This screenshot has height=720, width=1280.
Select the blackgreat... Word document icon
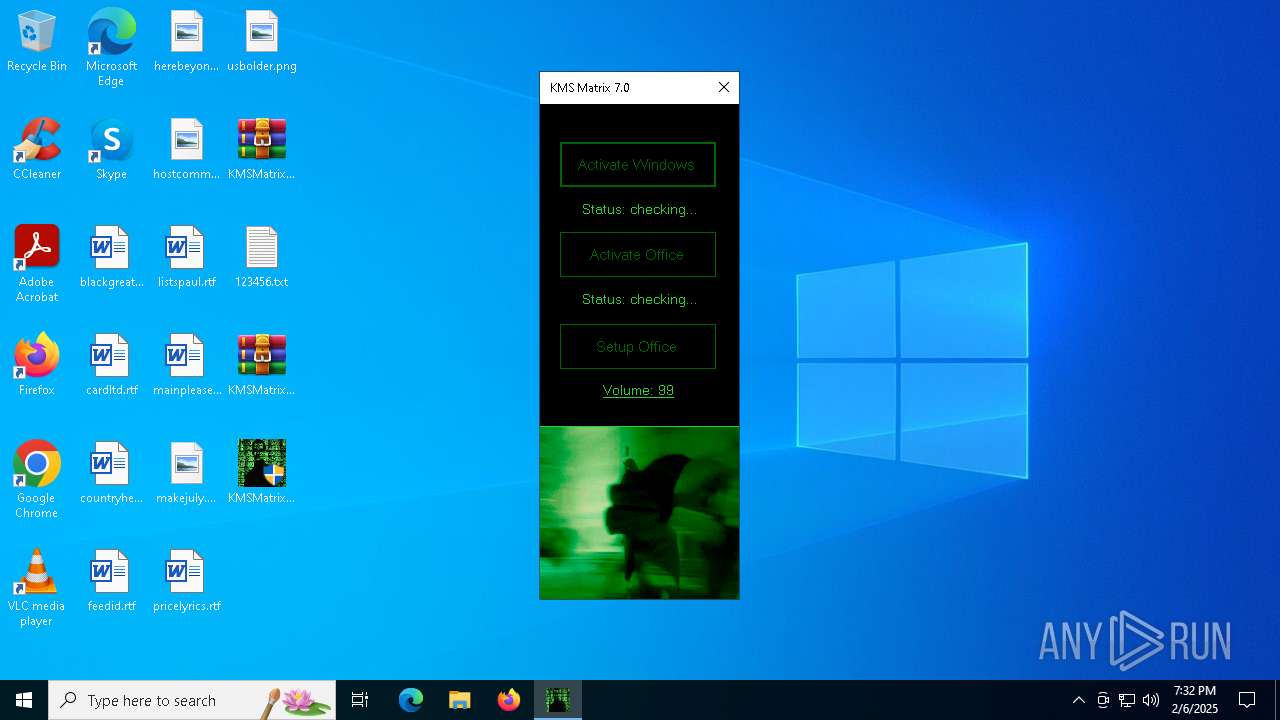(x=111, y=258)
